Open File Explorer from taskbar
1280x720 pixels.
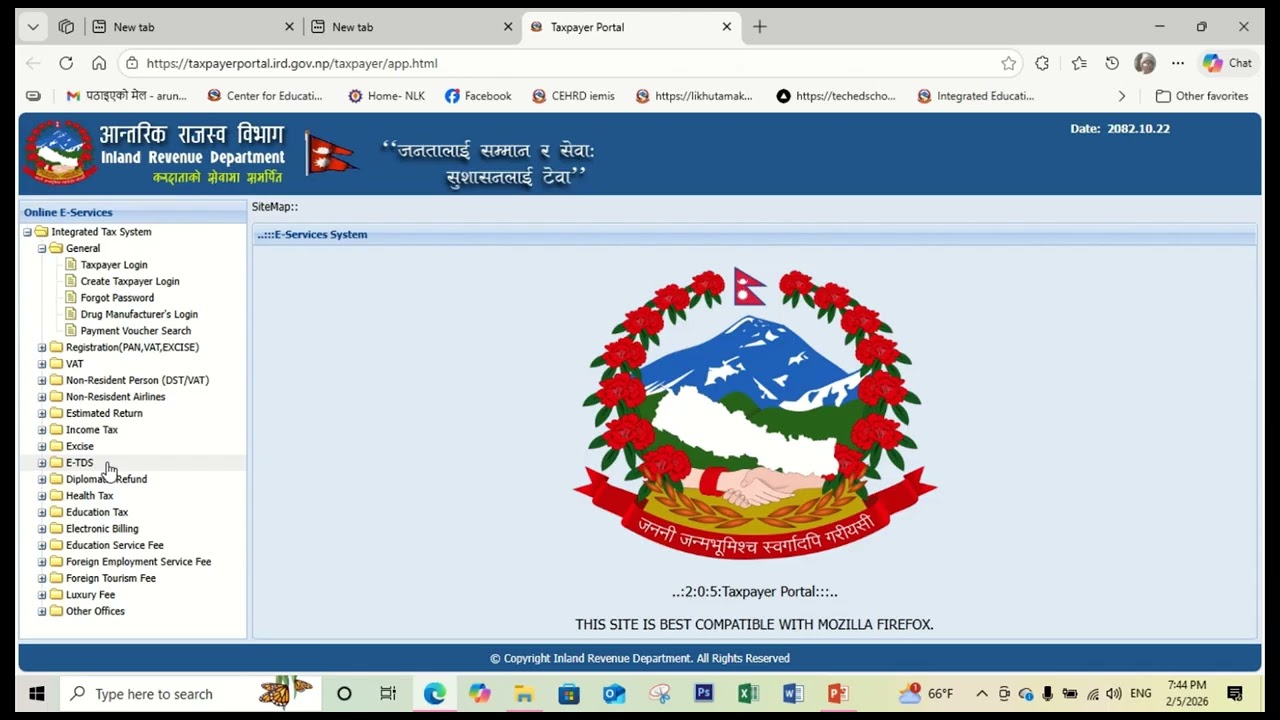tap(524, 693)
